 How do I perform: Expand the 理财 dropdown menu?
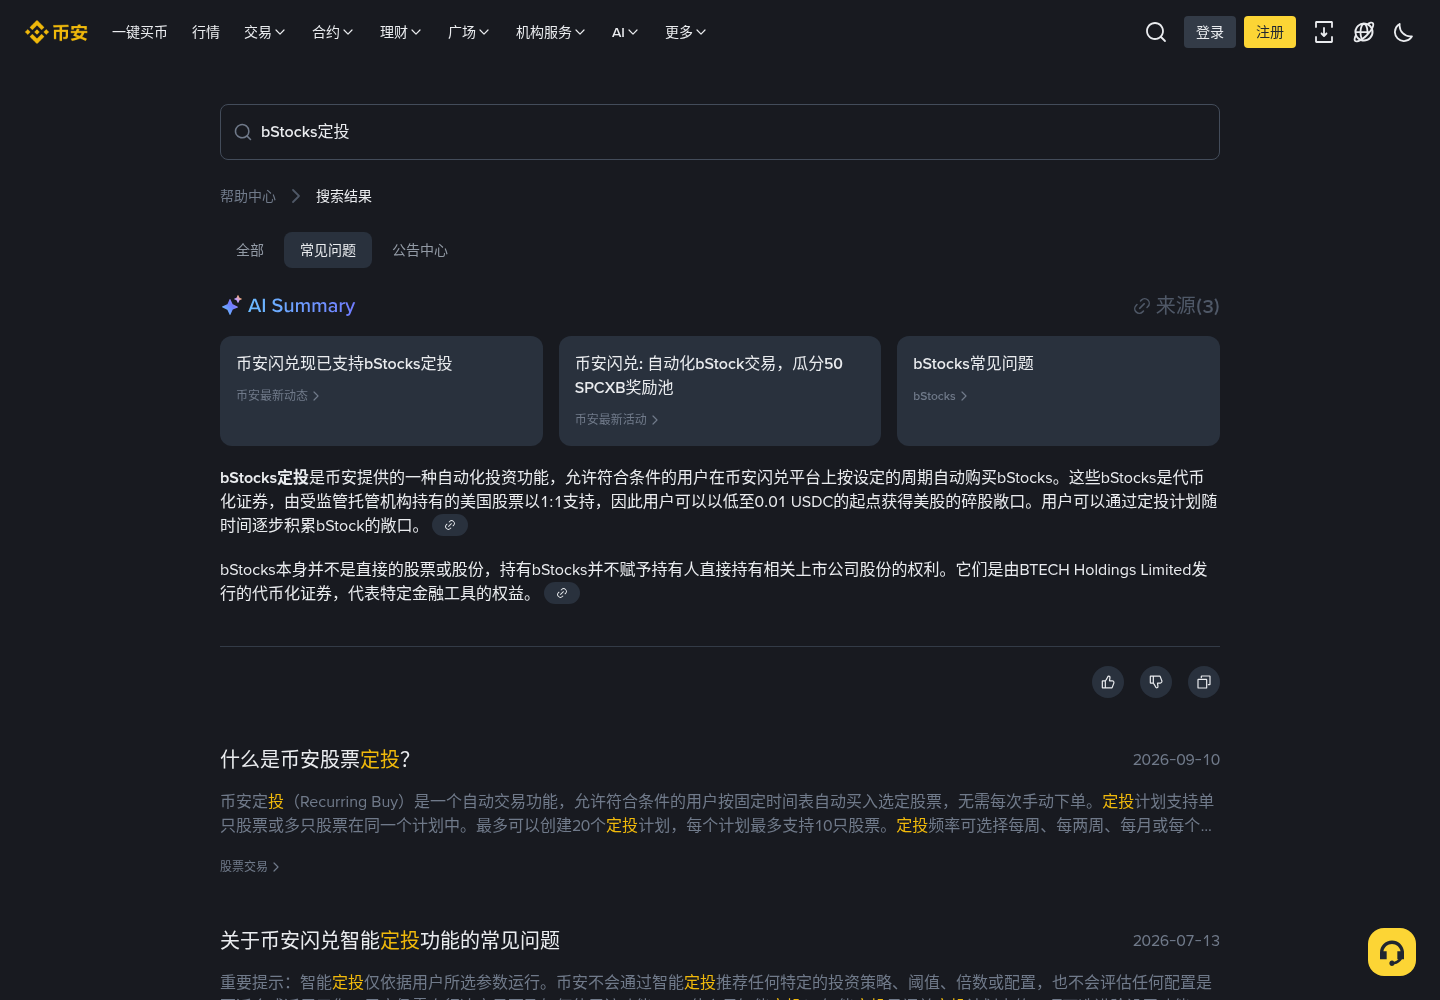400,32
